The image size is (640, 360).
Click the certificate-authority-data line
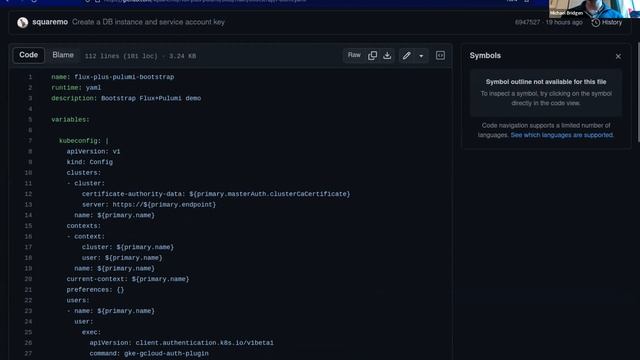coord(216,194)
